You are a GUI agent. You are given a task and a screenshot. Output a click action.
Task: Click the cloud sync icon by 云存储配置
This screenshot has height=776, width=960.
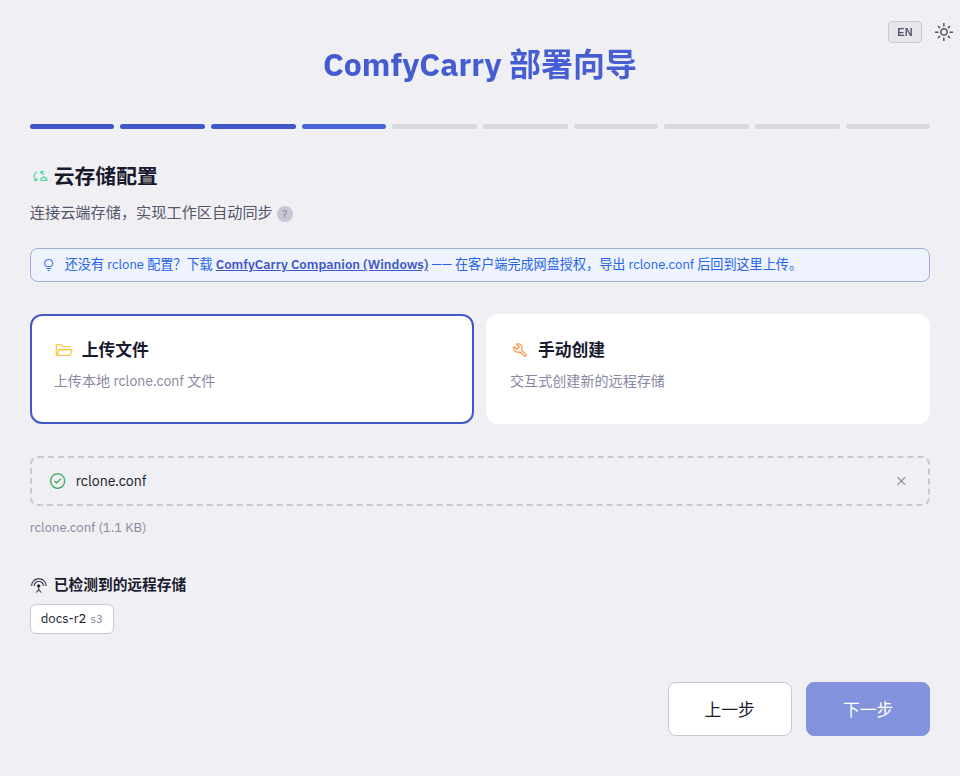point(40,176)
